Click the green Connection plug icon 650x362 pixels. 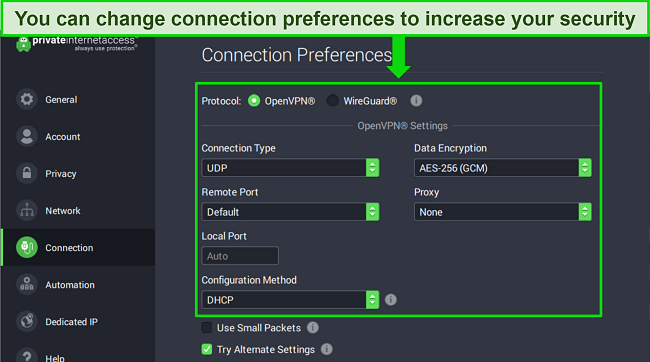coord(27,248)
